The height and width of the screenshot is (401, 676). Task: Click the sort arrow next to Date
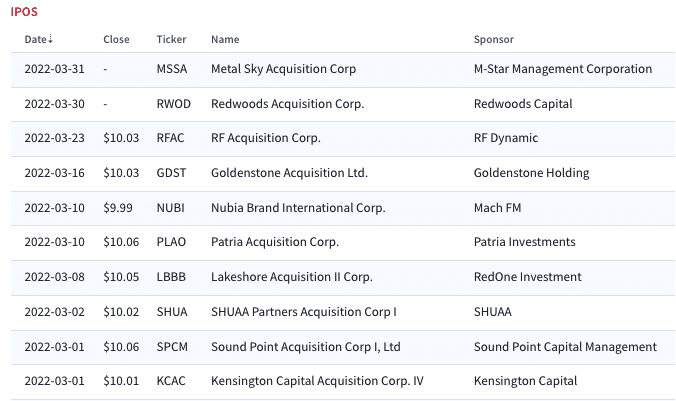coord(50,39)
